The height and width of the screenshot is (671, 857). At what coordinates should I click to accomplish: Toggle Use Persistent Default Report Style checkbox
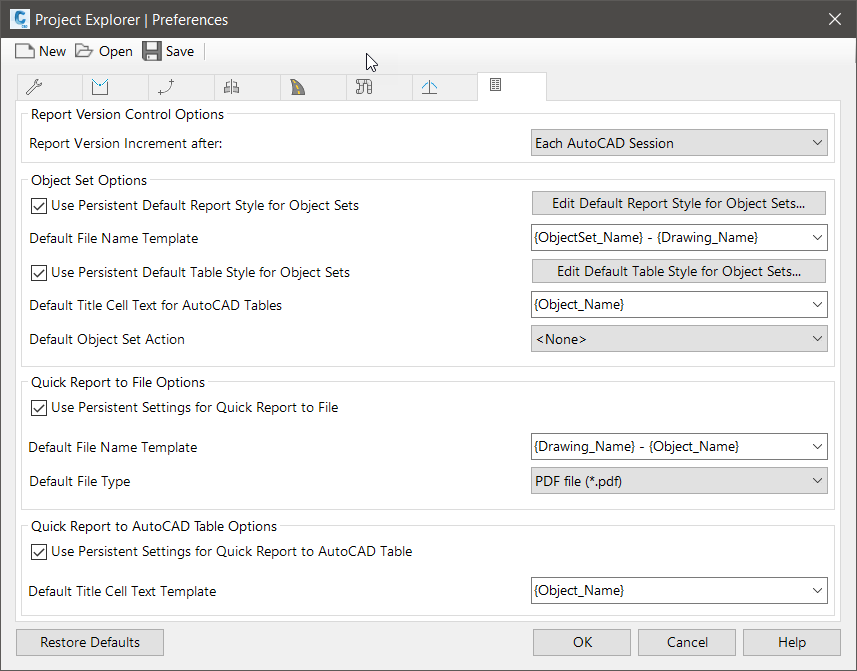[39, 206]
